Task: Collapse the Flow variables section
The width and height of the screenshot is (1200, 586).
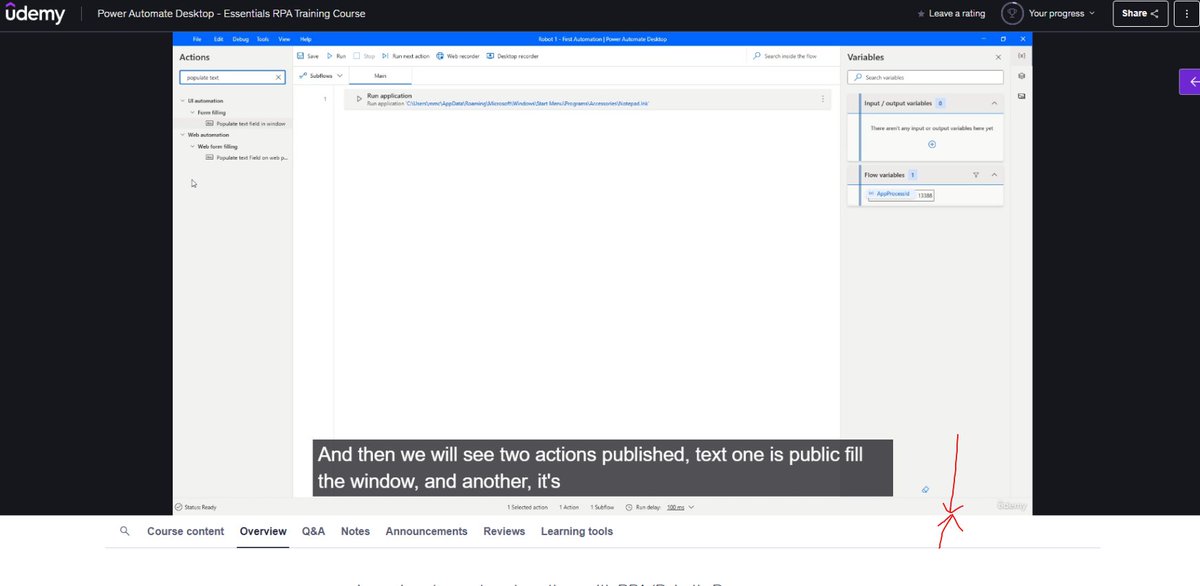Action: tap(993, 175)
